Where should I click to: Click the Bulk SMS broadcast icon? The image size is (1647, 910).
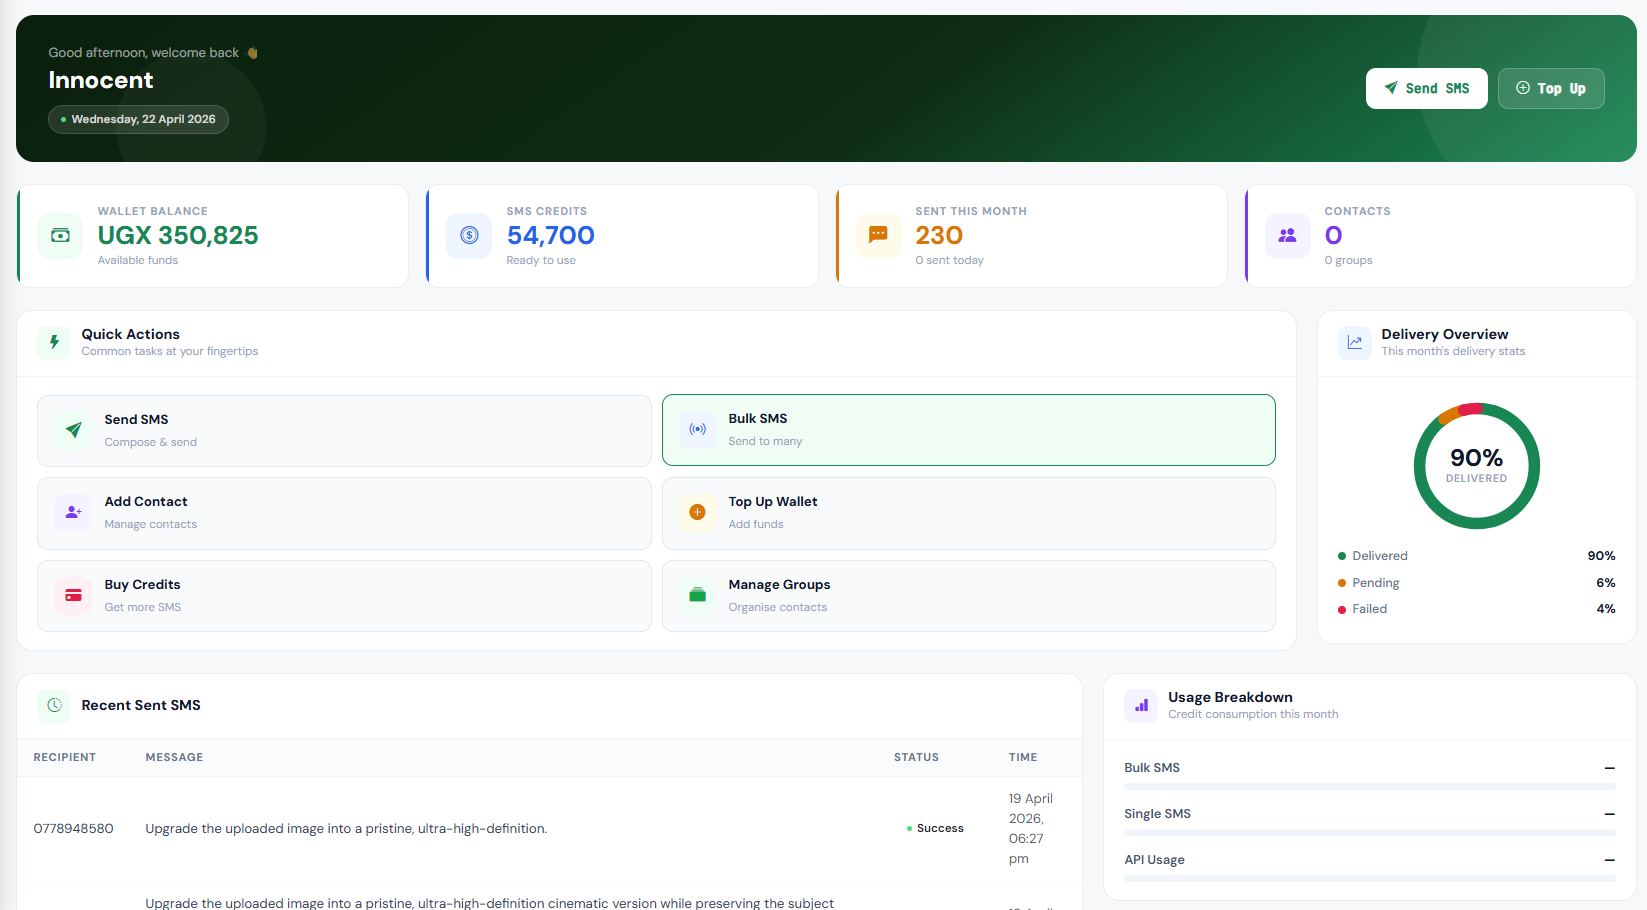[x=698, y=429]
